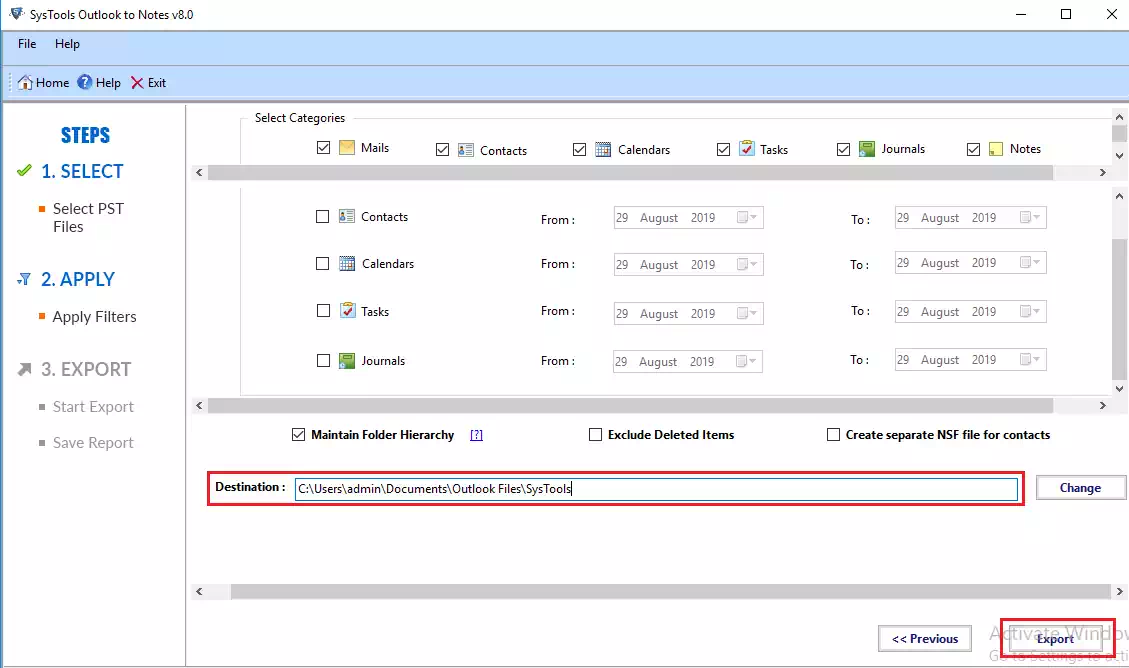Screen dimensions: 1129x668
Task: Click the Contacts From day value 29
Action: (x=622, y=217)
